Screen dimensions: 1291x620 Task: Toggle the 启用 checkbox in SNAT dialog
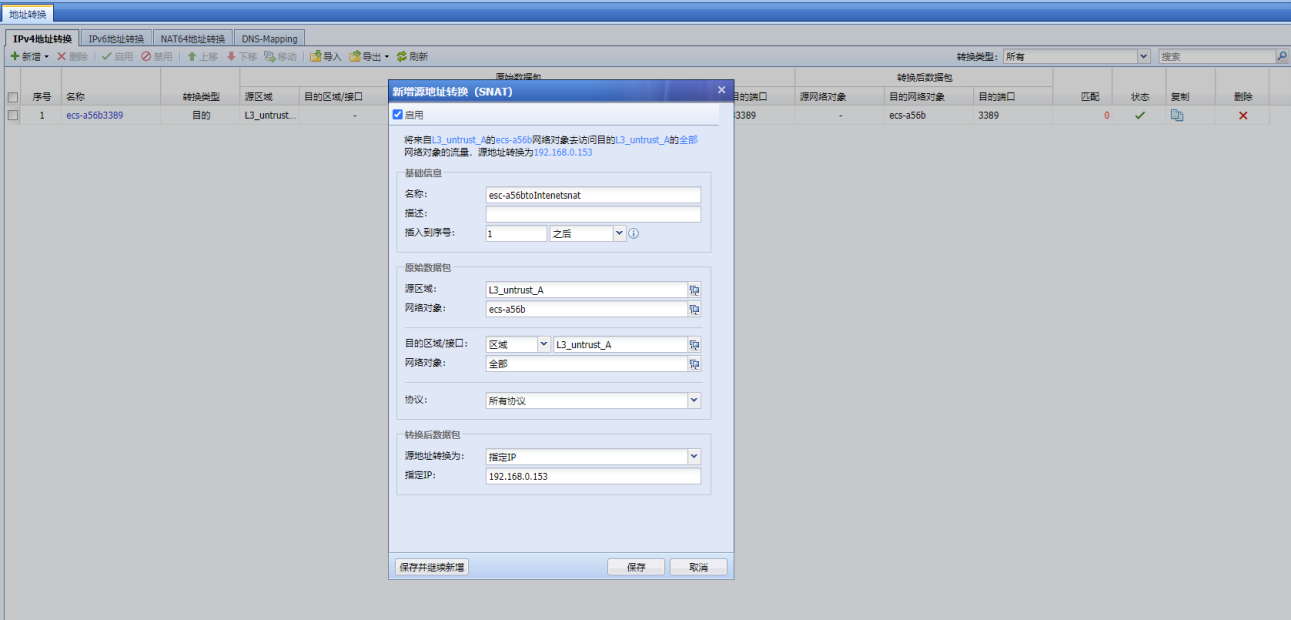coord(398,115)
